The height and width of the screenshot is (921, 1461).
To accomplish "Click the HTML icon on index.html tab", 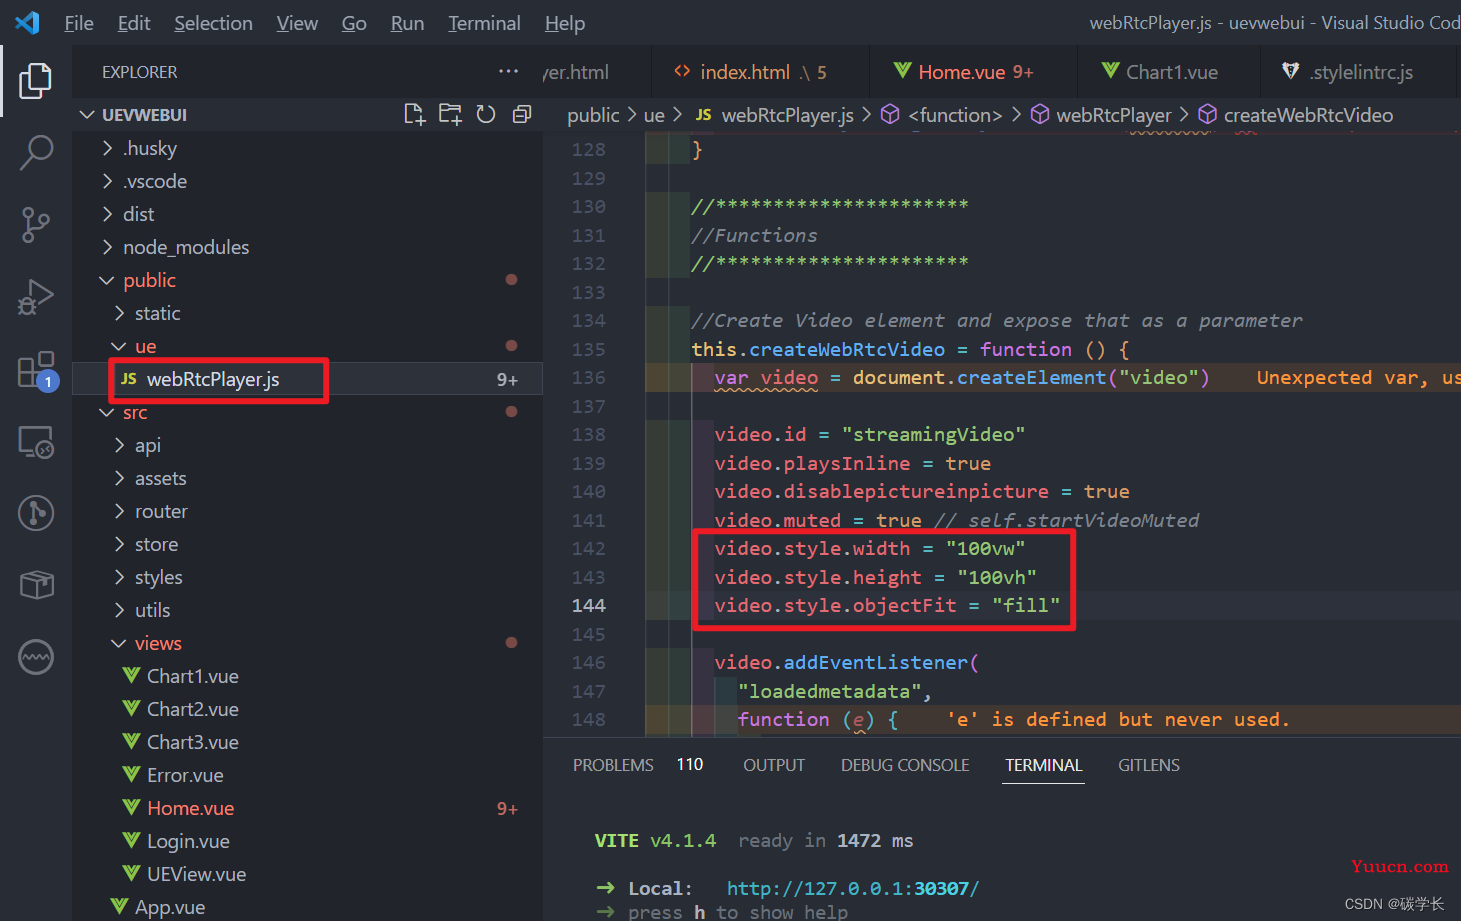I will [x=683, y=71].
